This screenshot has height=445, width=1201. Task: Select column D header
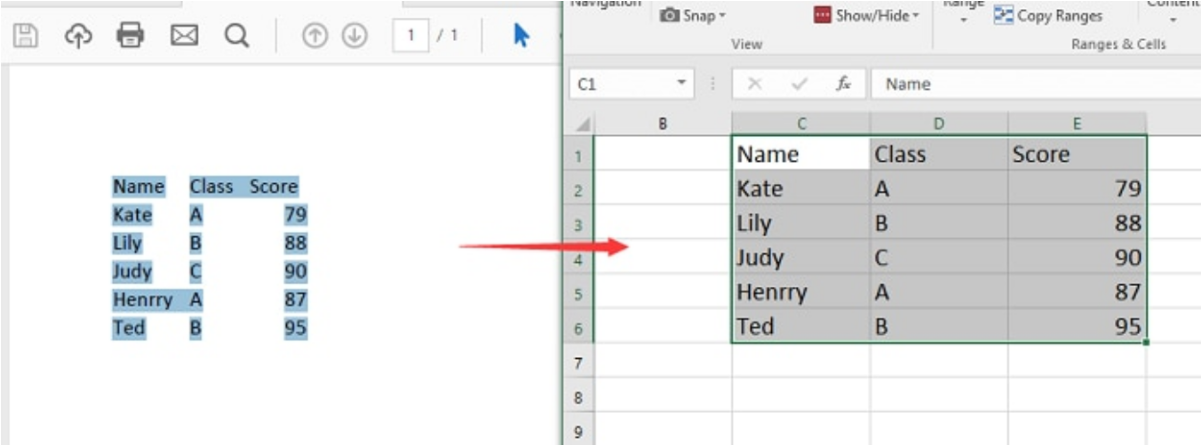(938, 123)
